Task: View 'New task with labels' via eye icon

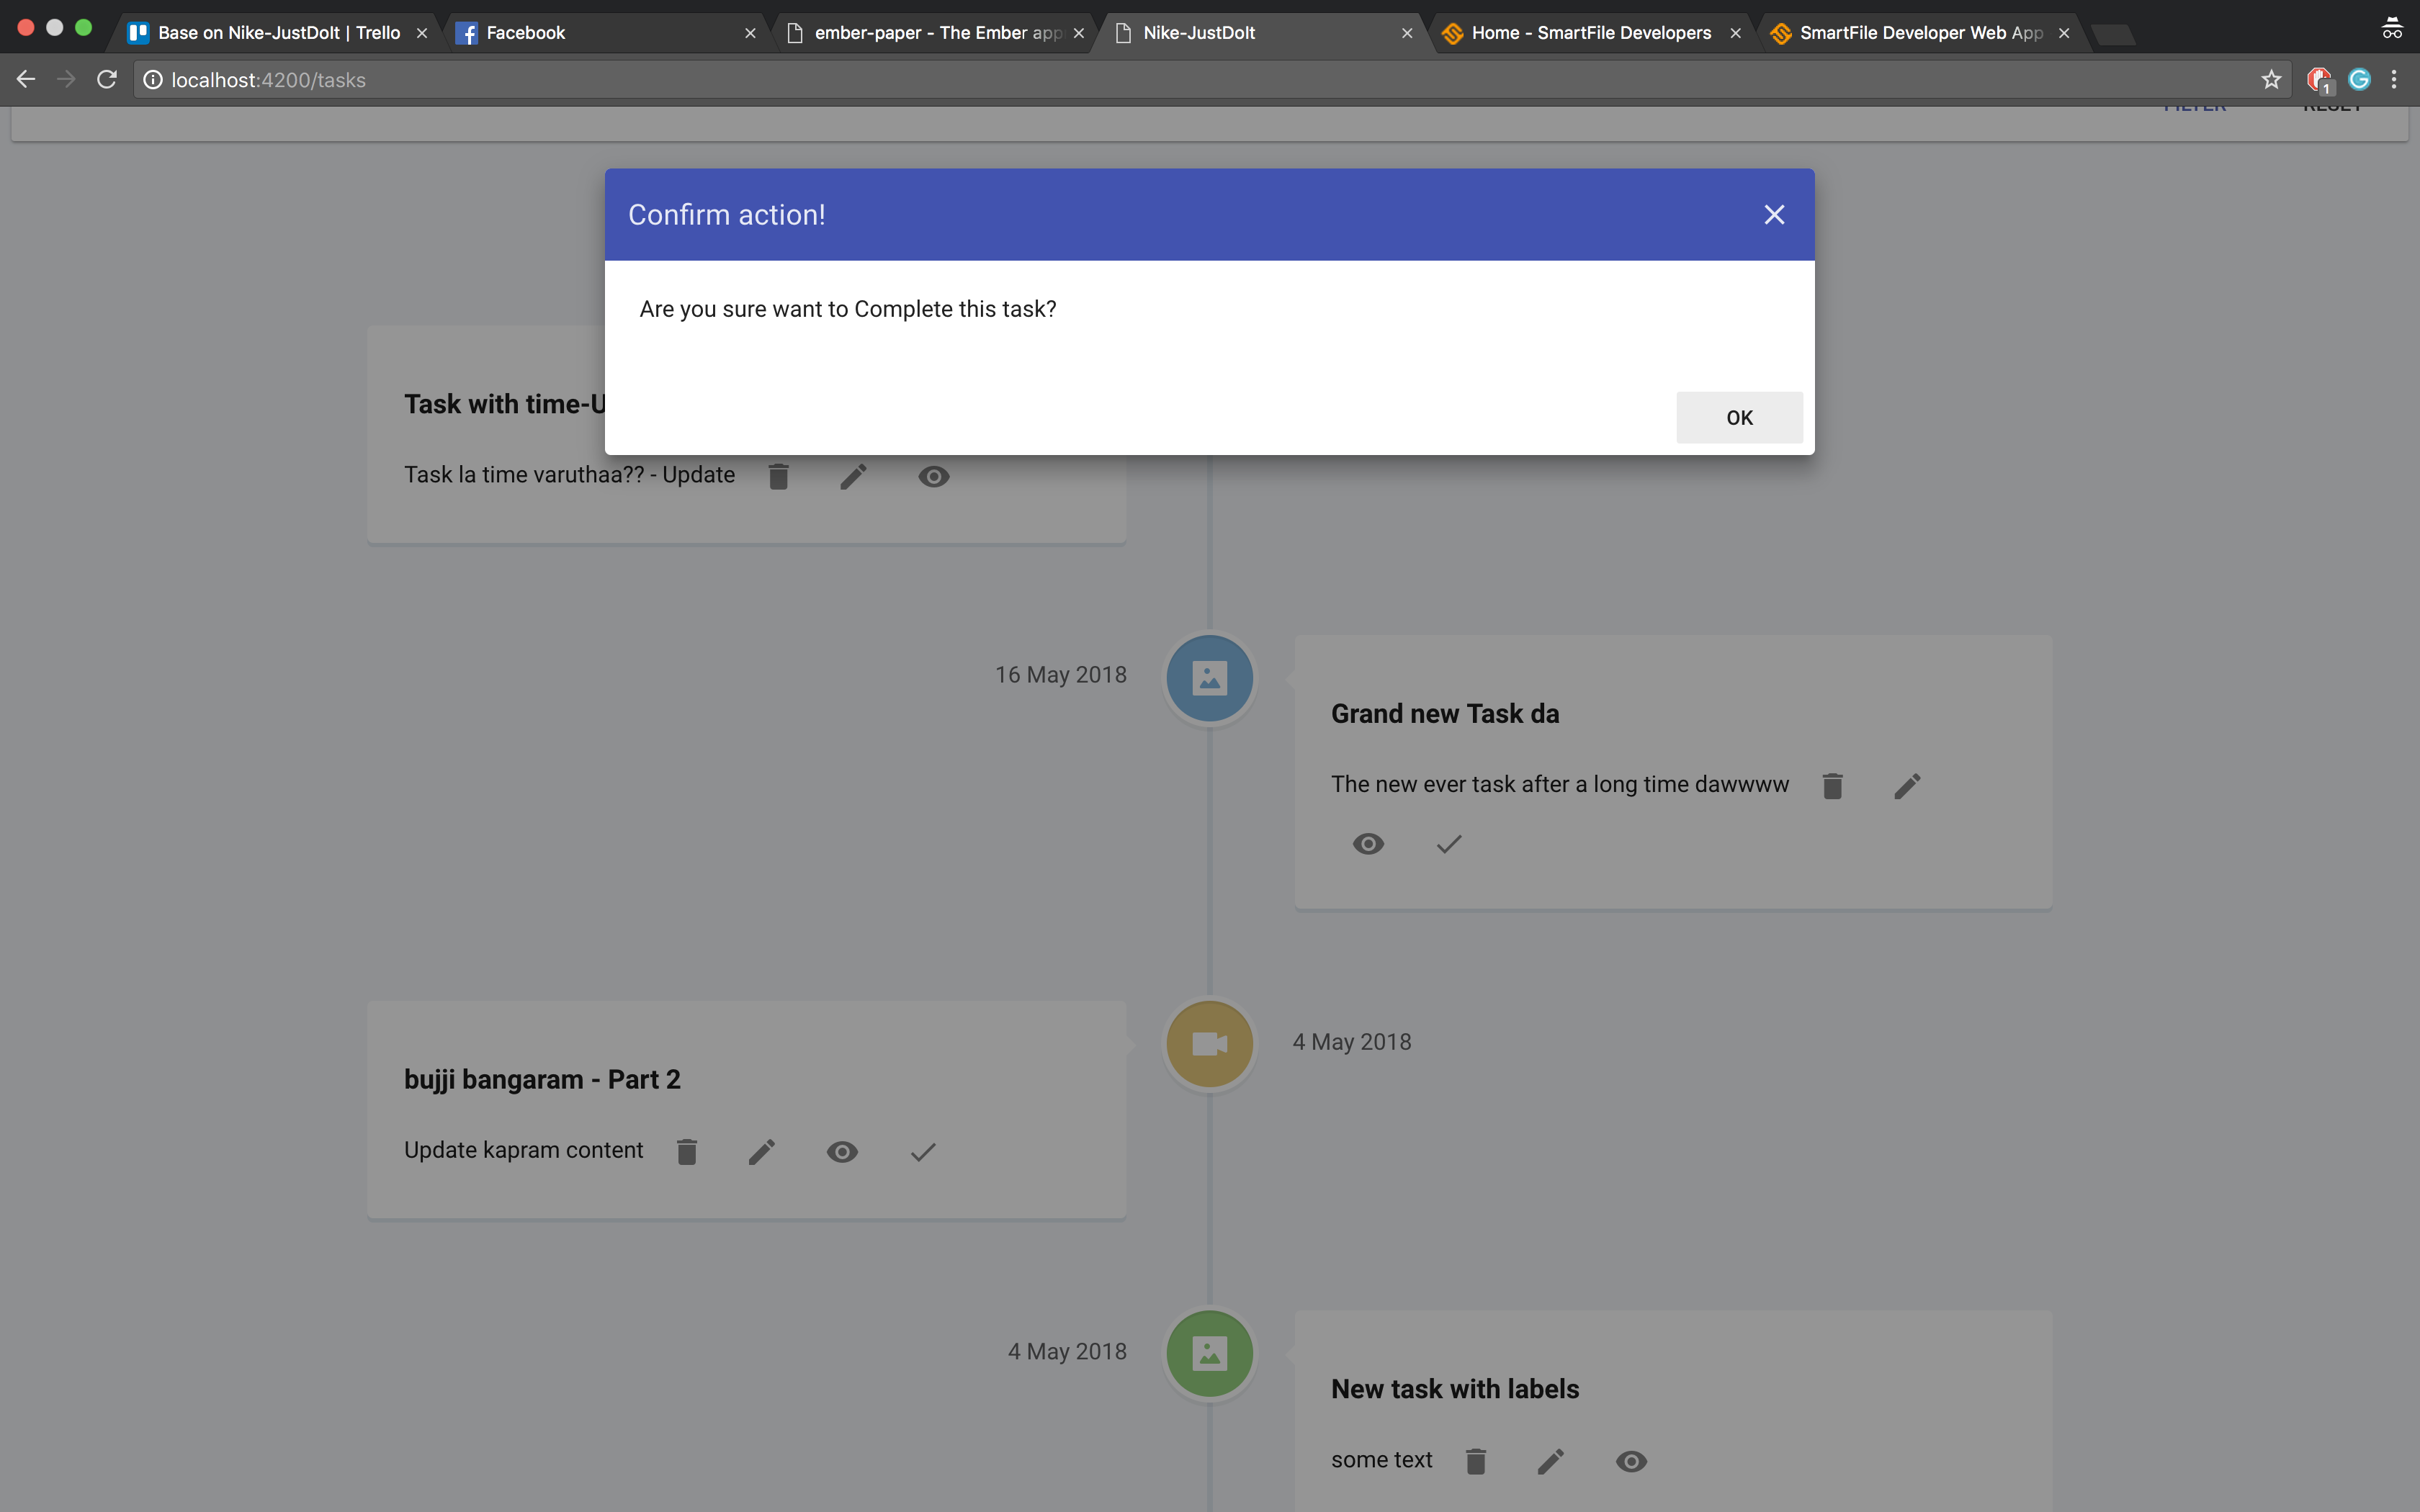Action: (x=1631, y=1461)
